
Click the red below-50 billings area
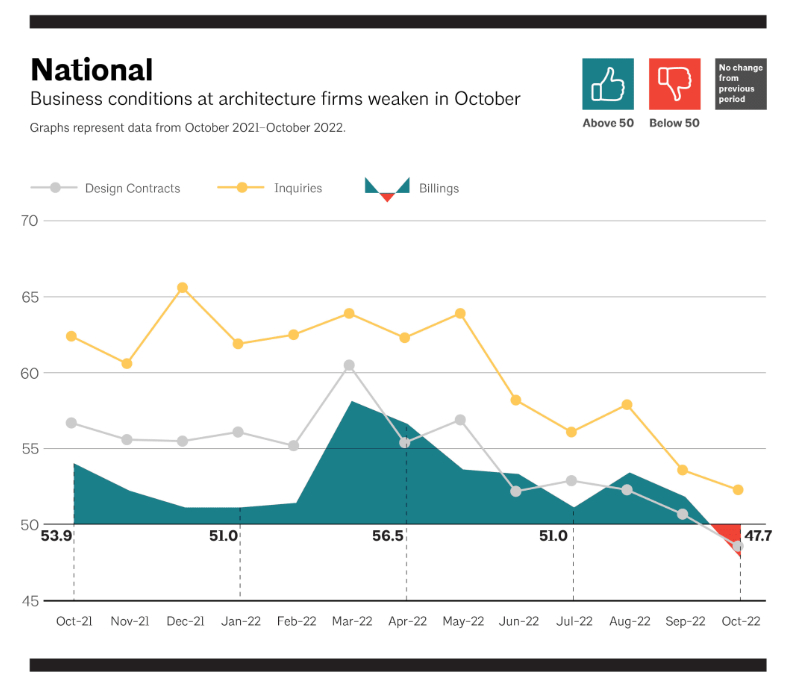pos(730,534)
